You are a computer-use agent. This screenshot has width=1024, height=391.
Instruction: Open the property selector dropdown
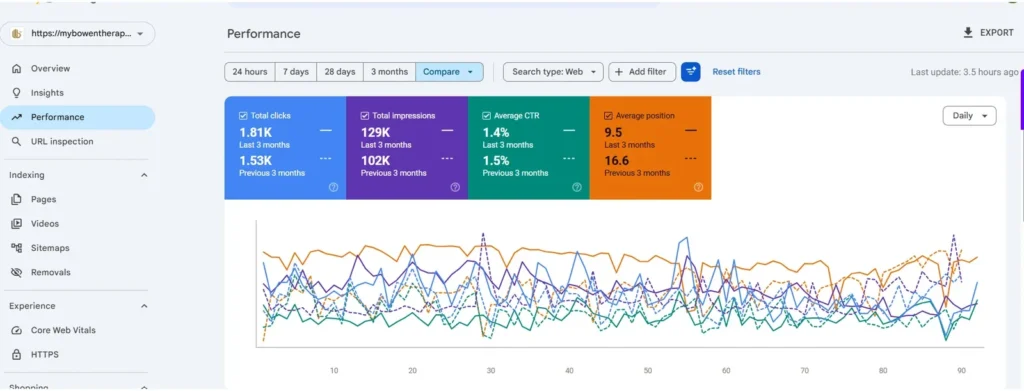78,34
